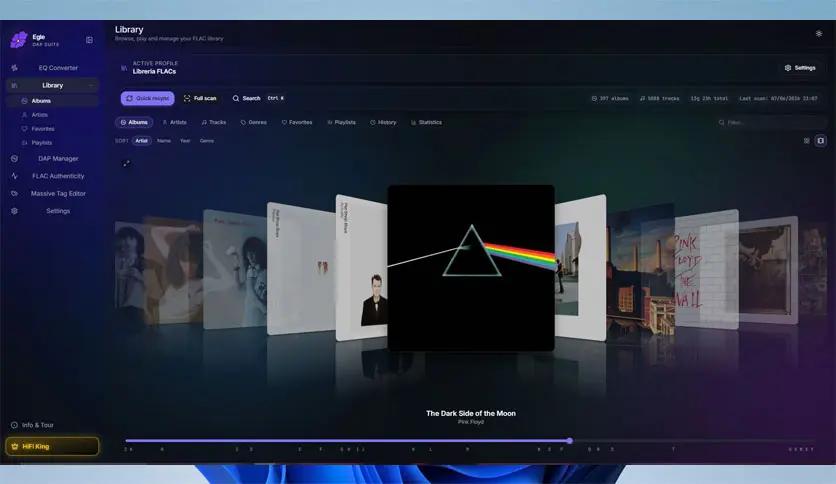Sort albums by Year

[x=185, y=141]
